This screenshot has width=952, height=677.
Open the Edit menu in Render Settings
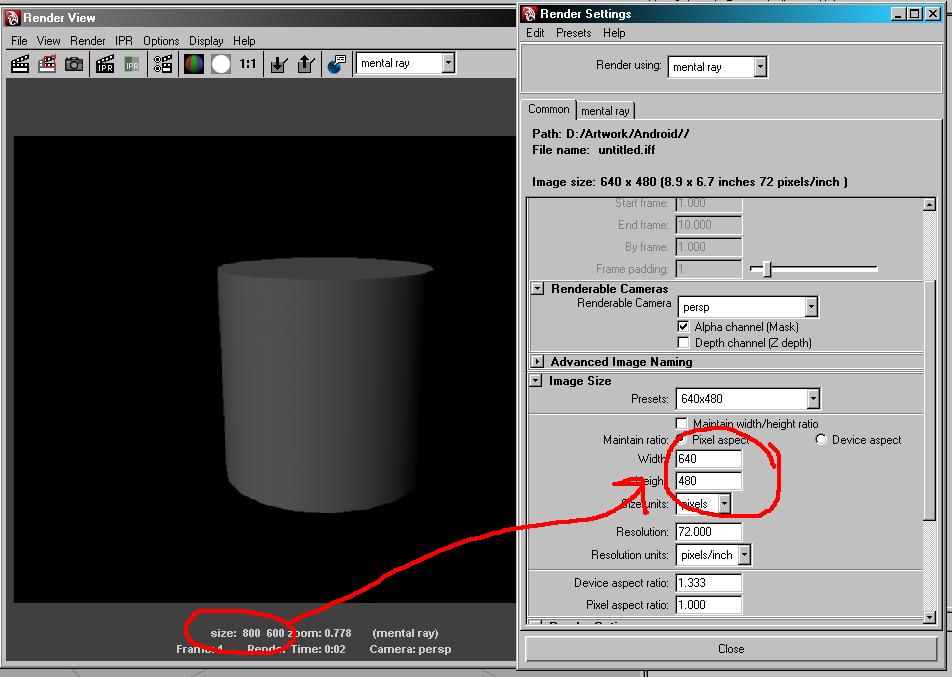[x=535, y=33]
